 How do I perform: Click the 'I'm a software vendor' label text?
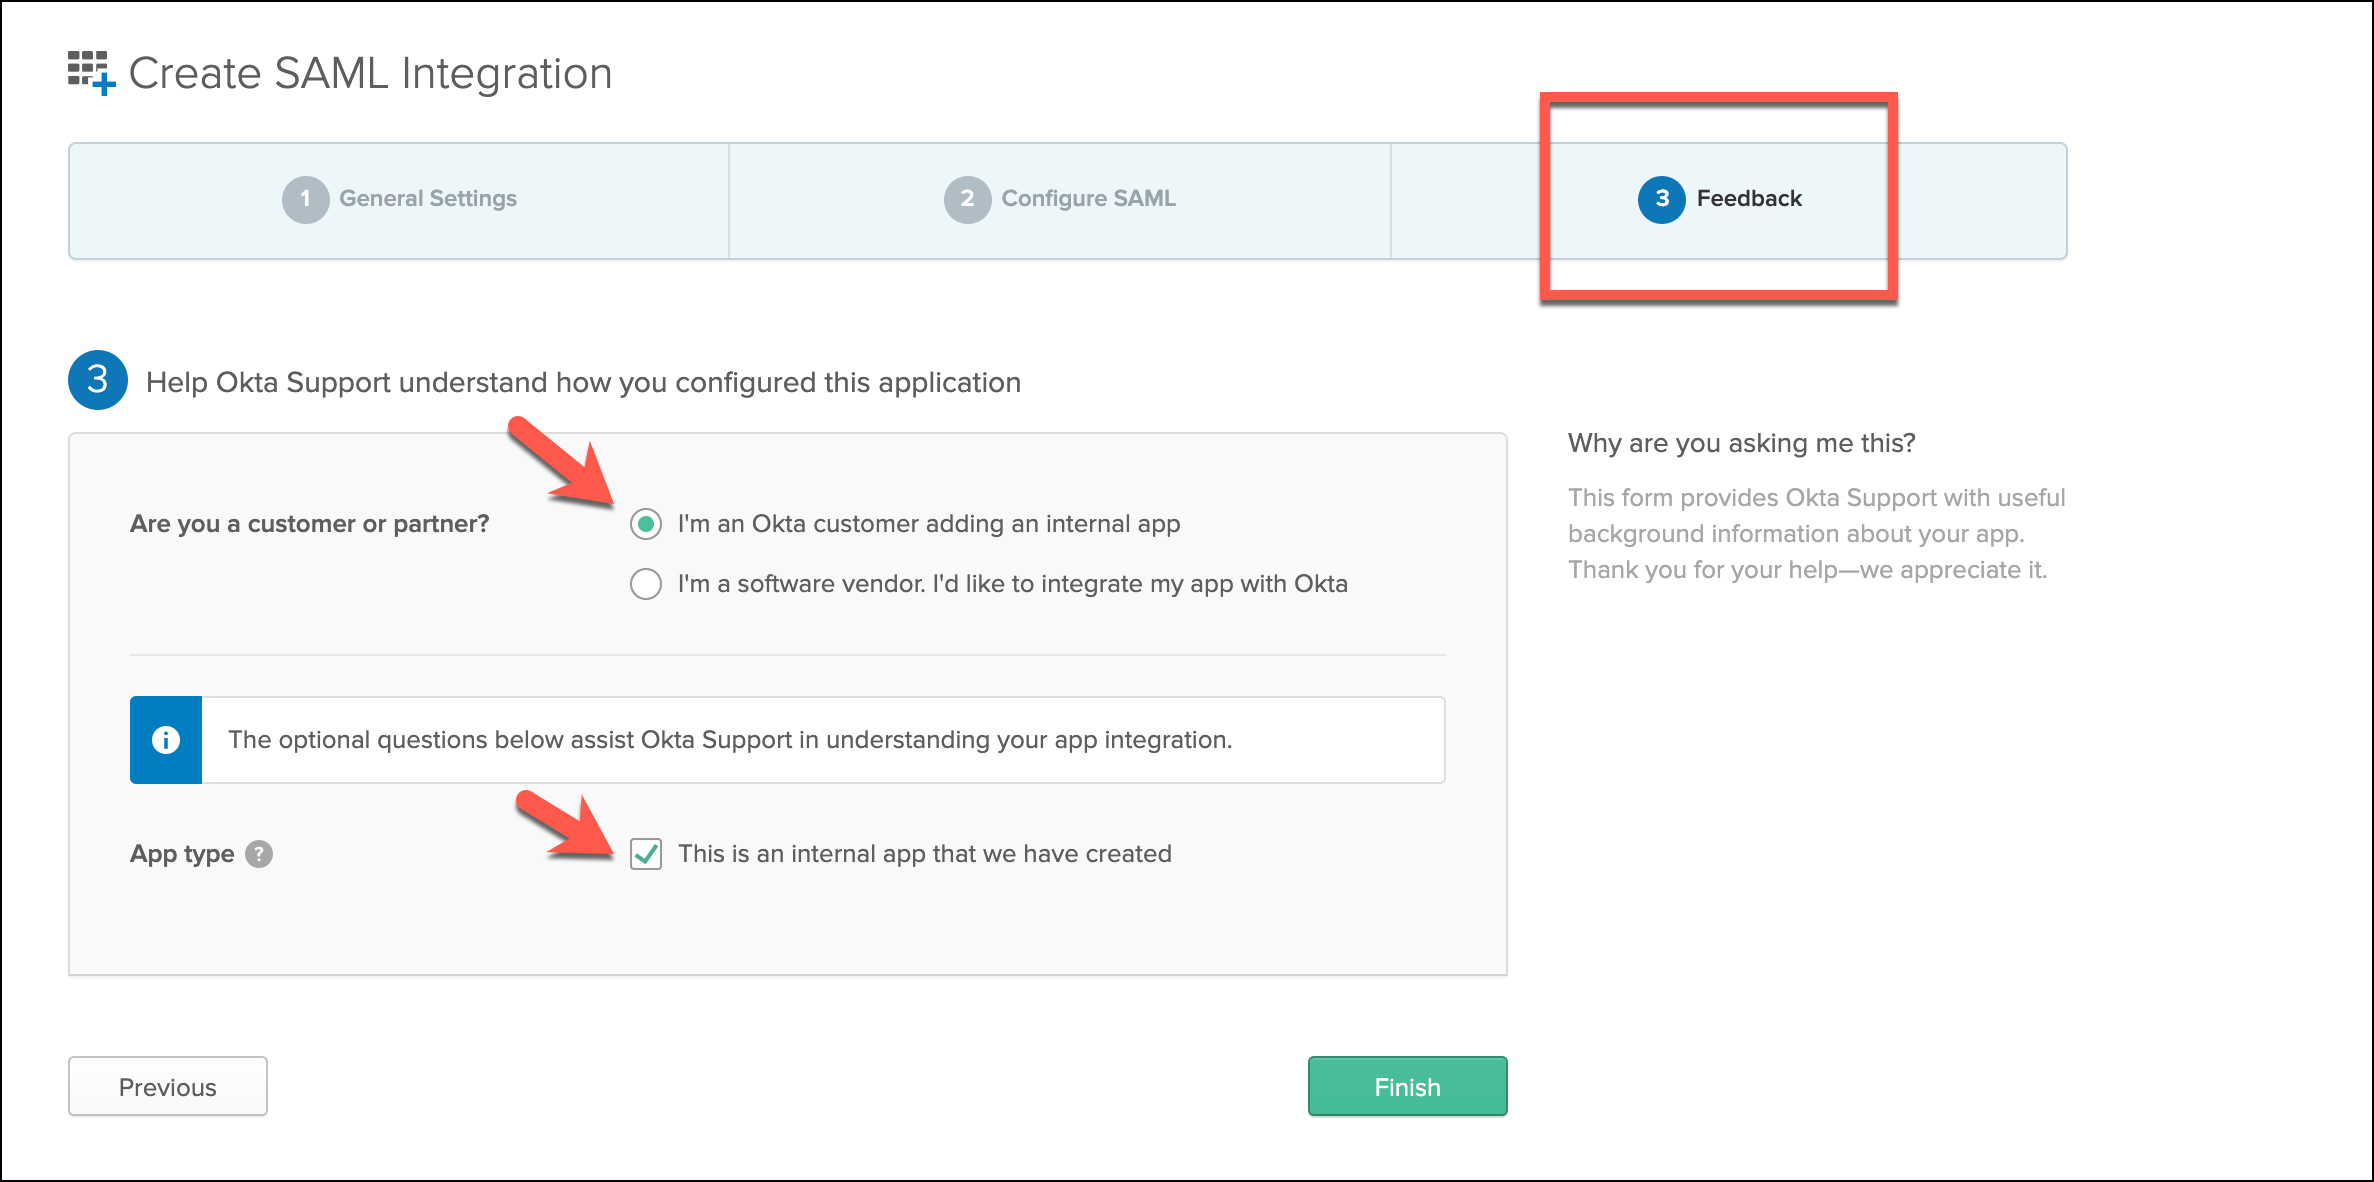(1012, 584)
